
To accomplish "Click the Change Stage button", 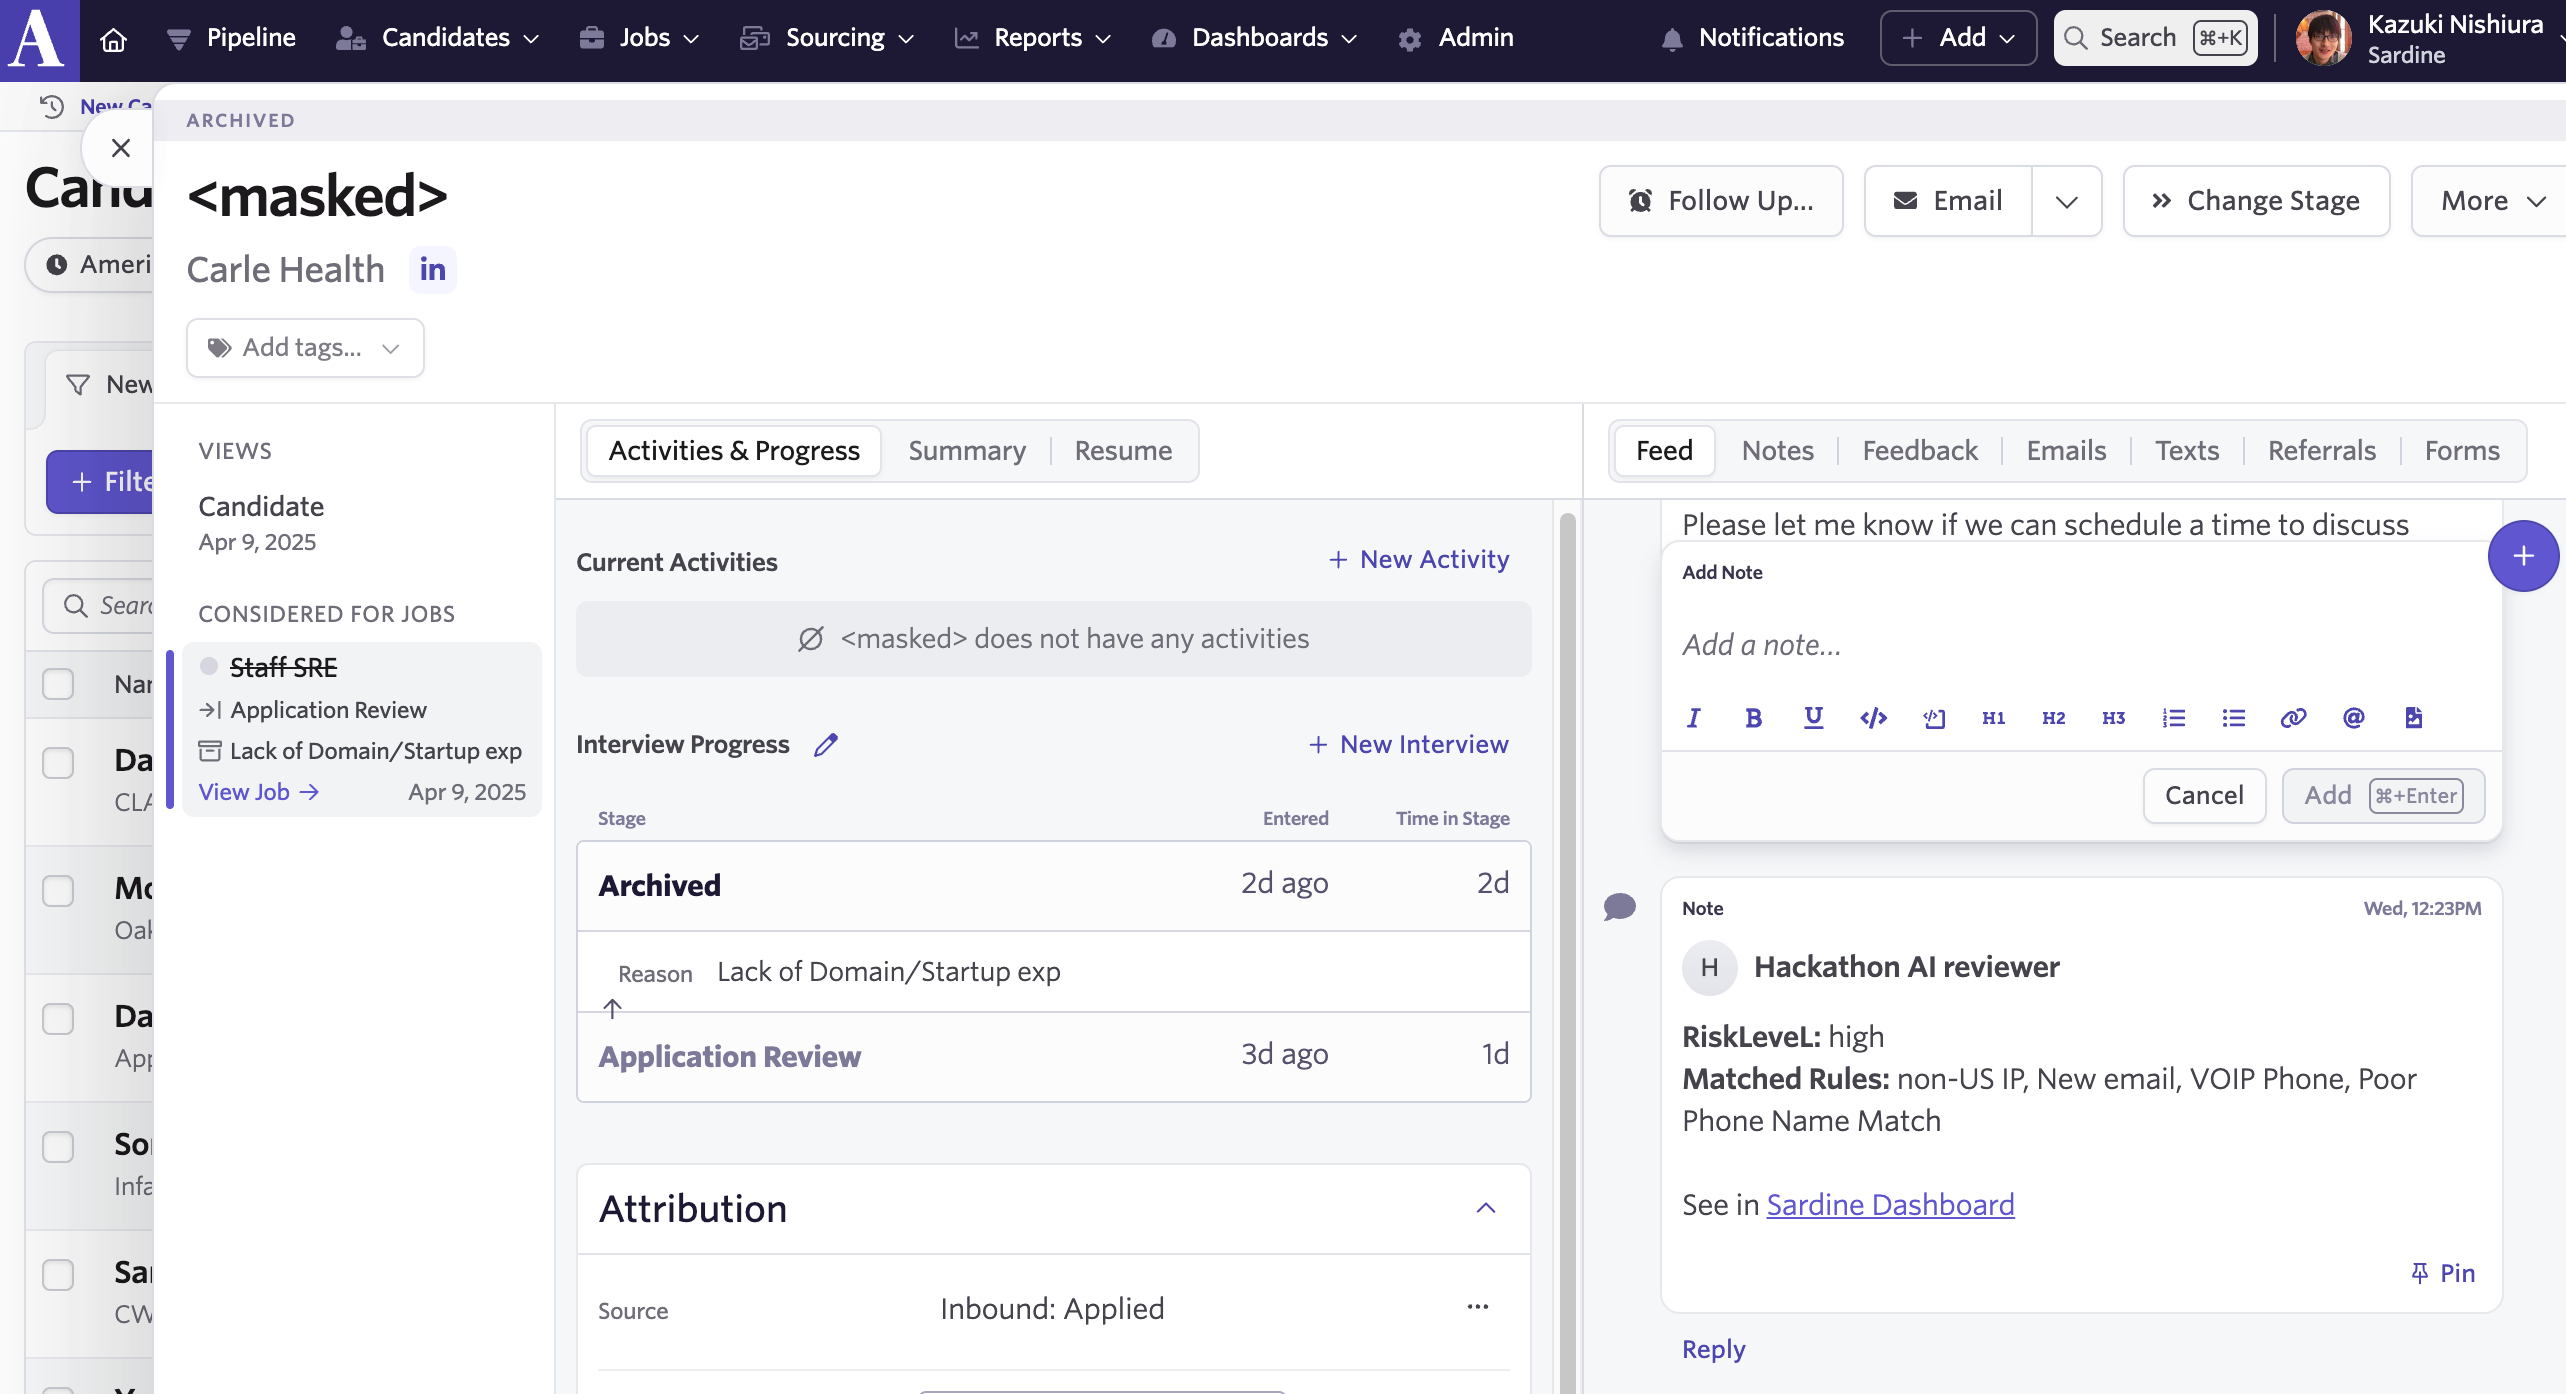I will pos(2256,201).
